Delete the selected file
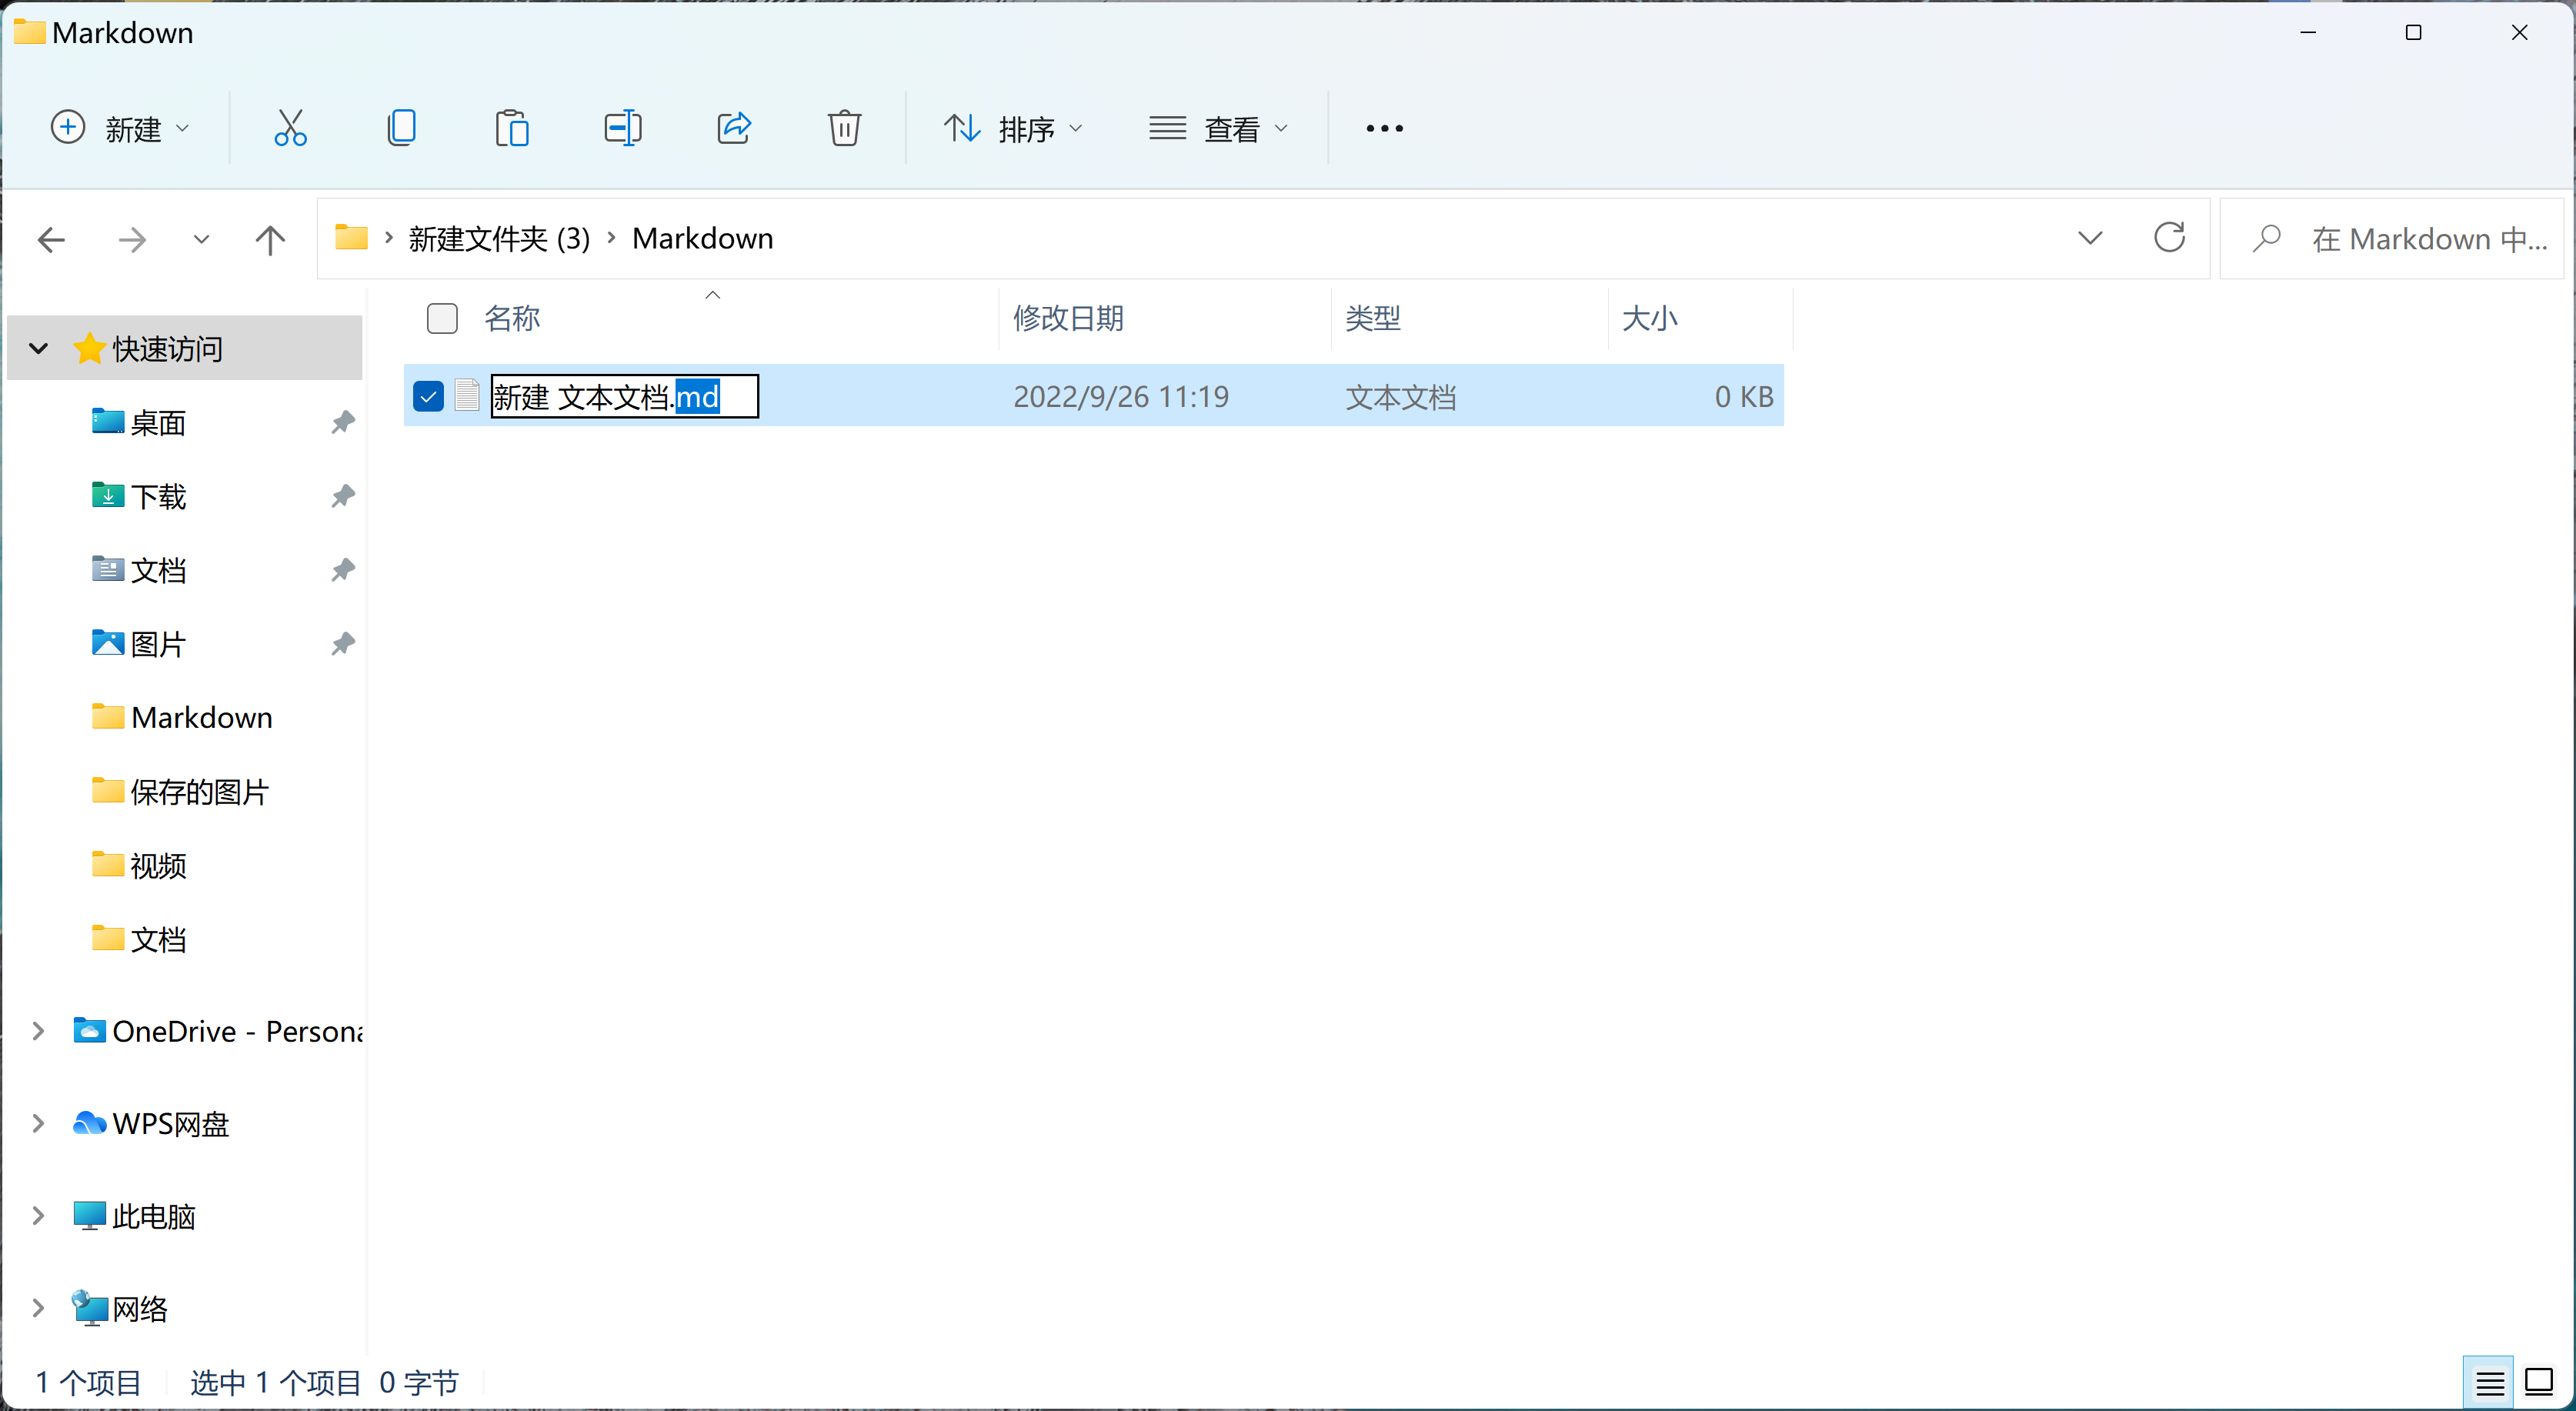Image resolution: width=2576 pixels, height=1411 pixels. pyautogui.click(x=844, y=127)
